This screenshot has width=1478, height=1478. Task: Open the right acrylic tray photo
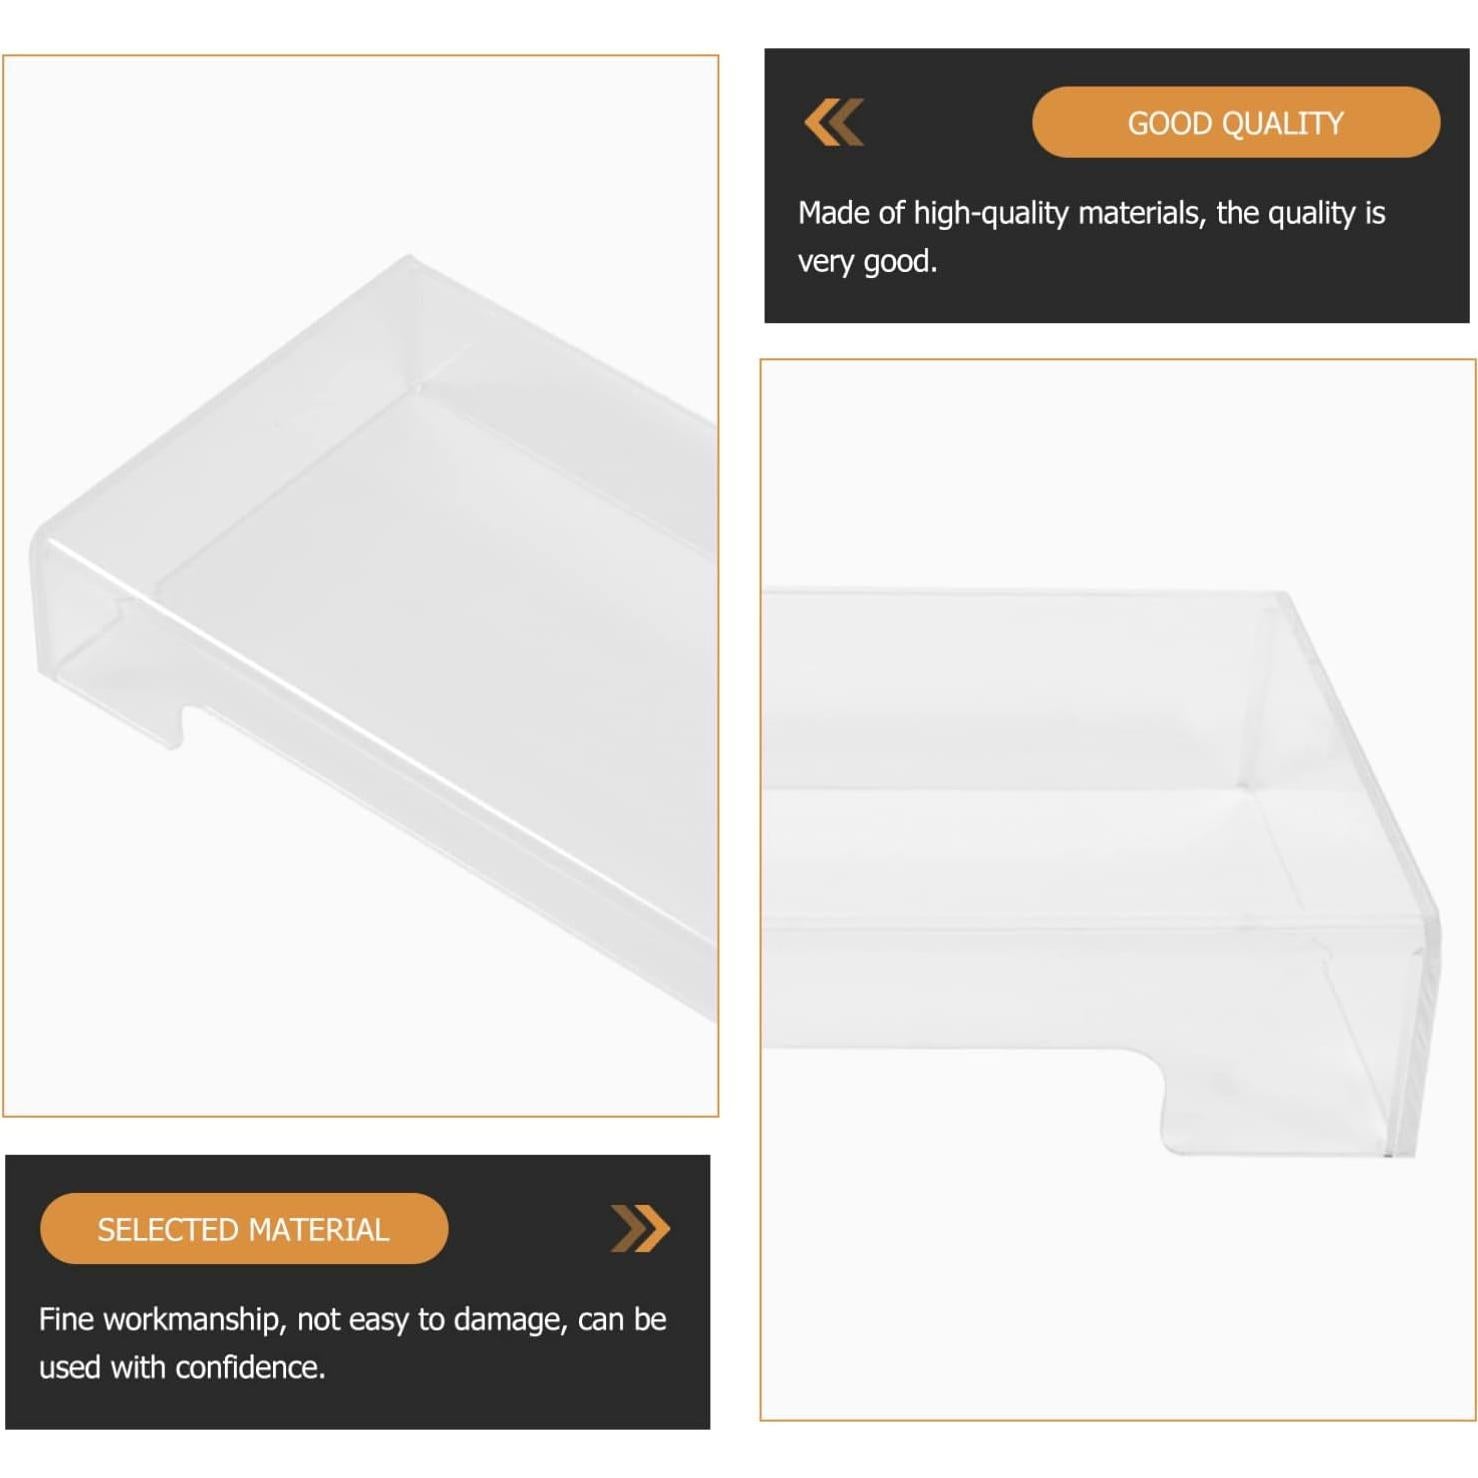click(x=1118, y=889)
